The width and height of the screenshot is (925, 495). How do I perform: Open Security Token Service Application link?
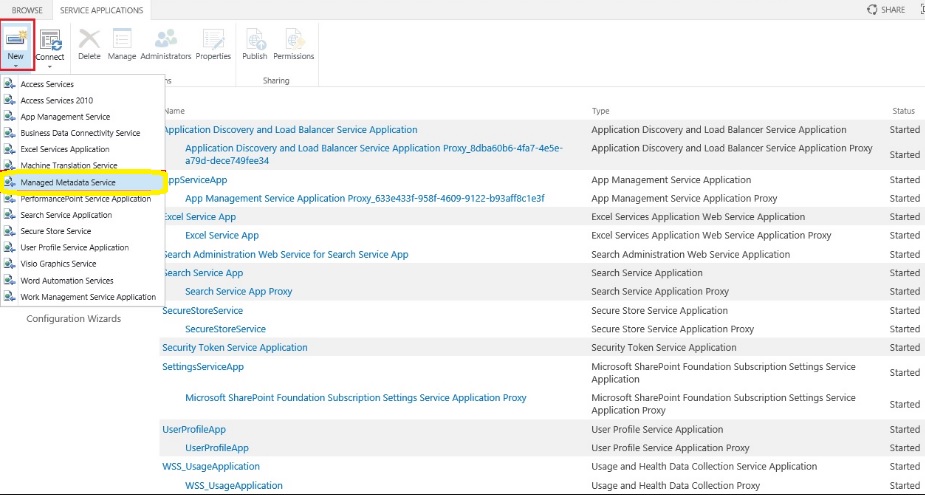(x=235, y=348)
